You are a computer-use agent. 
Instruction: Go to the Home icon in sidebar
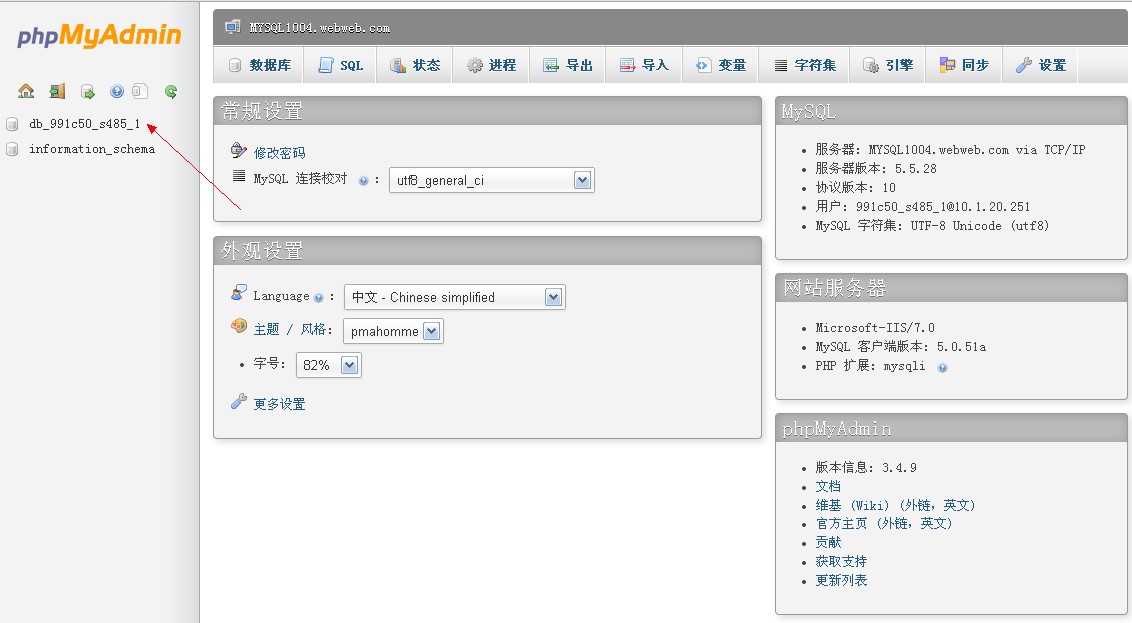click(x=26, y=91)
